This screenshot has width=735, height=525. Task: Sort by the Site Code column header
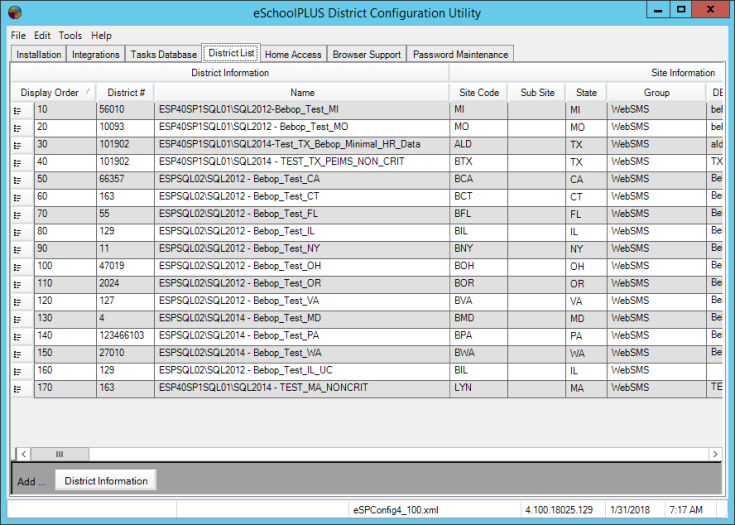pos(478,92)
